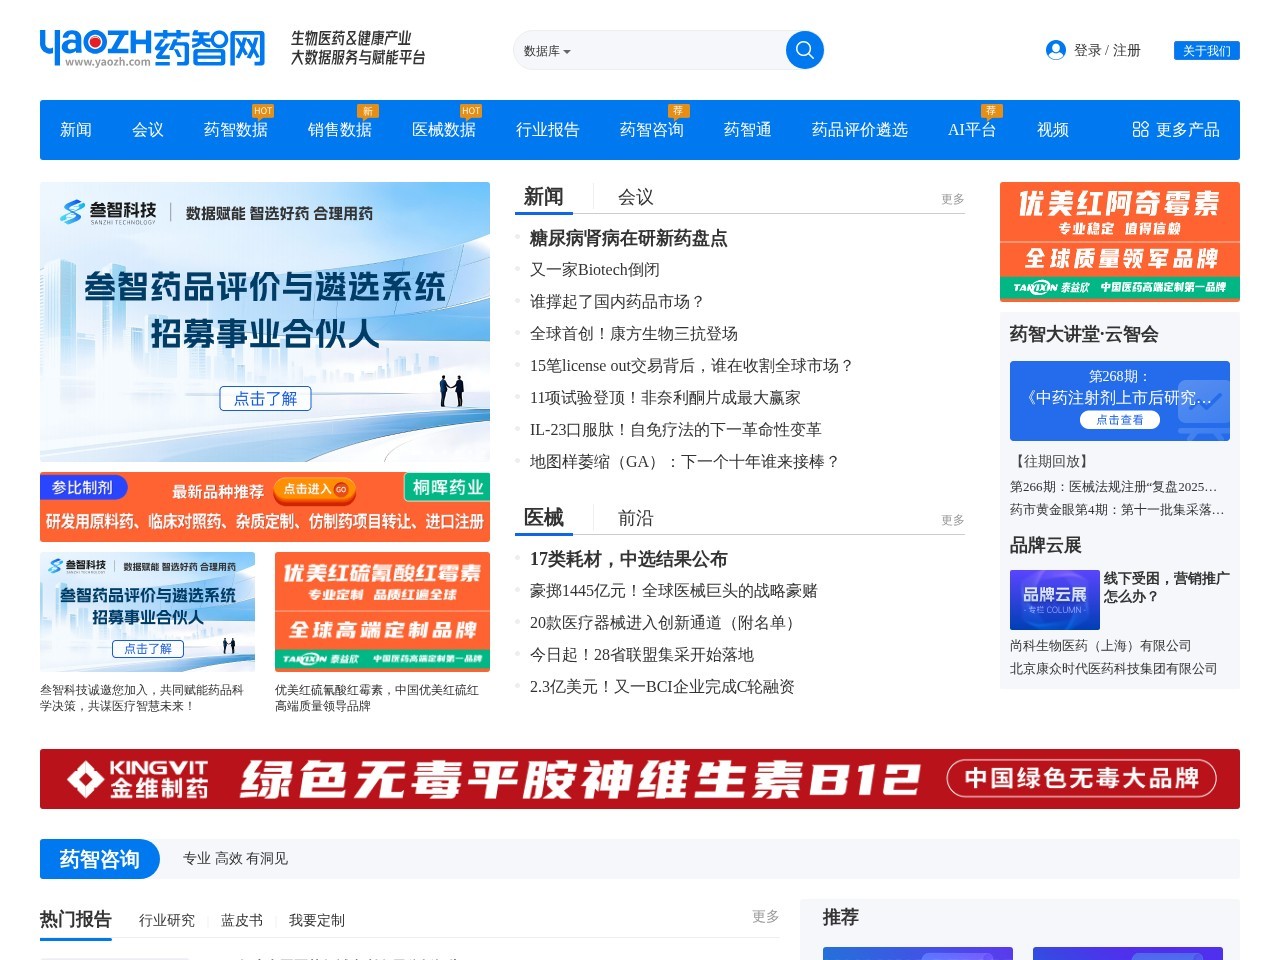Click the user avatar icon beside 登录
Screen dimensions: 1280x960
[1056, 49]
